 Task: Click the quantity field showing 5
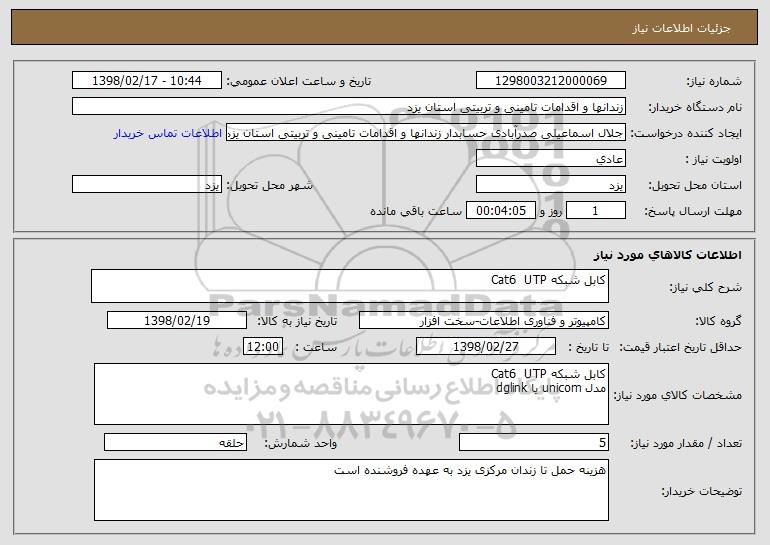point(534,442)
